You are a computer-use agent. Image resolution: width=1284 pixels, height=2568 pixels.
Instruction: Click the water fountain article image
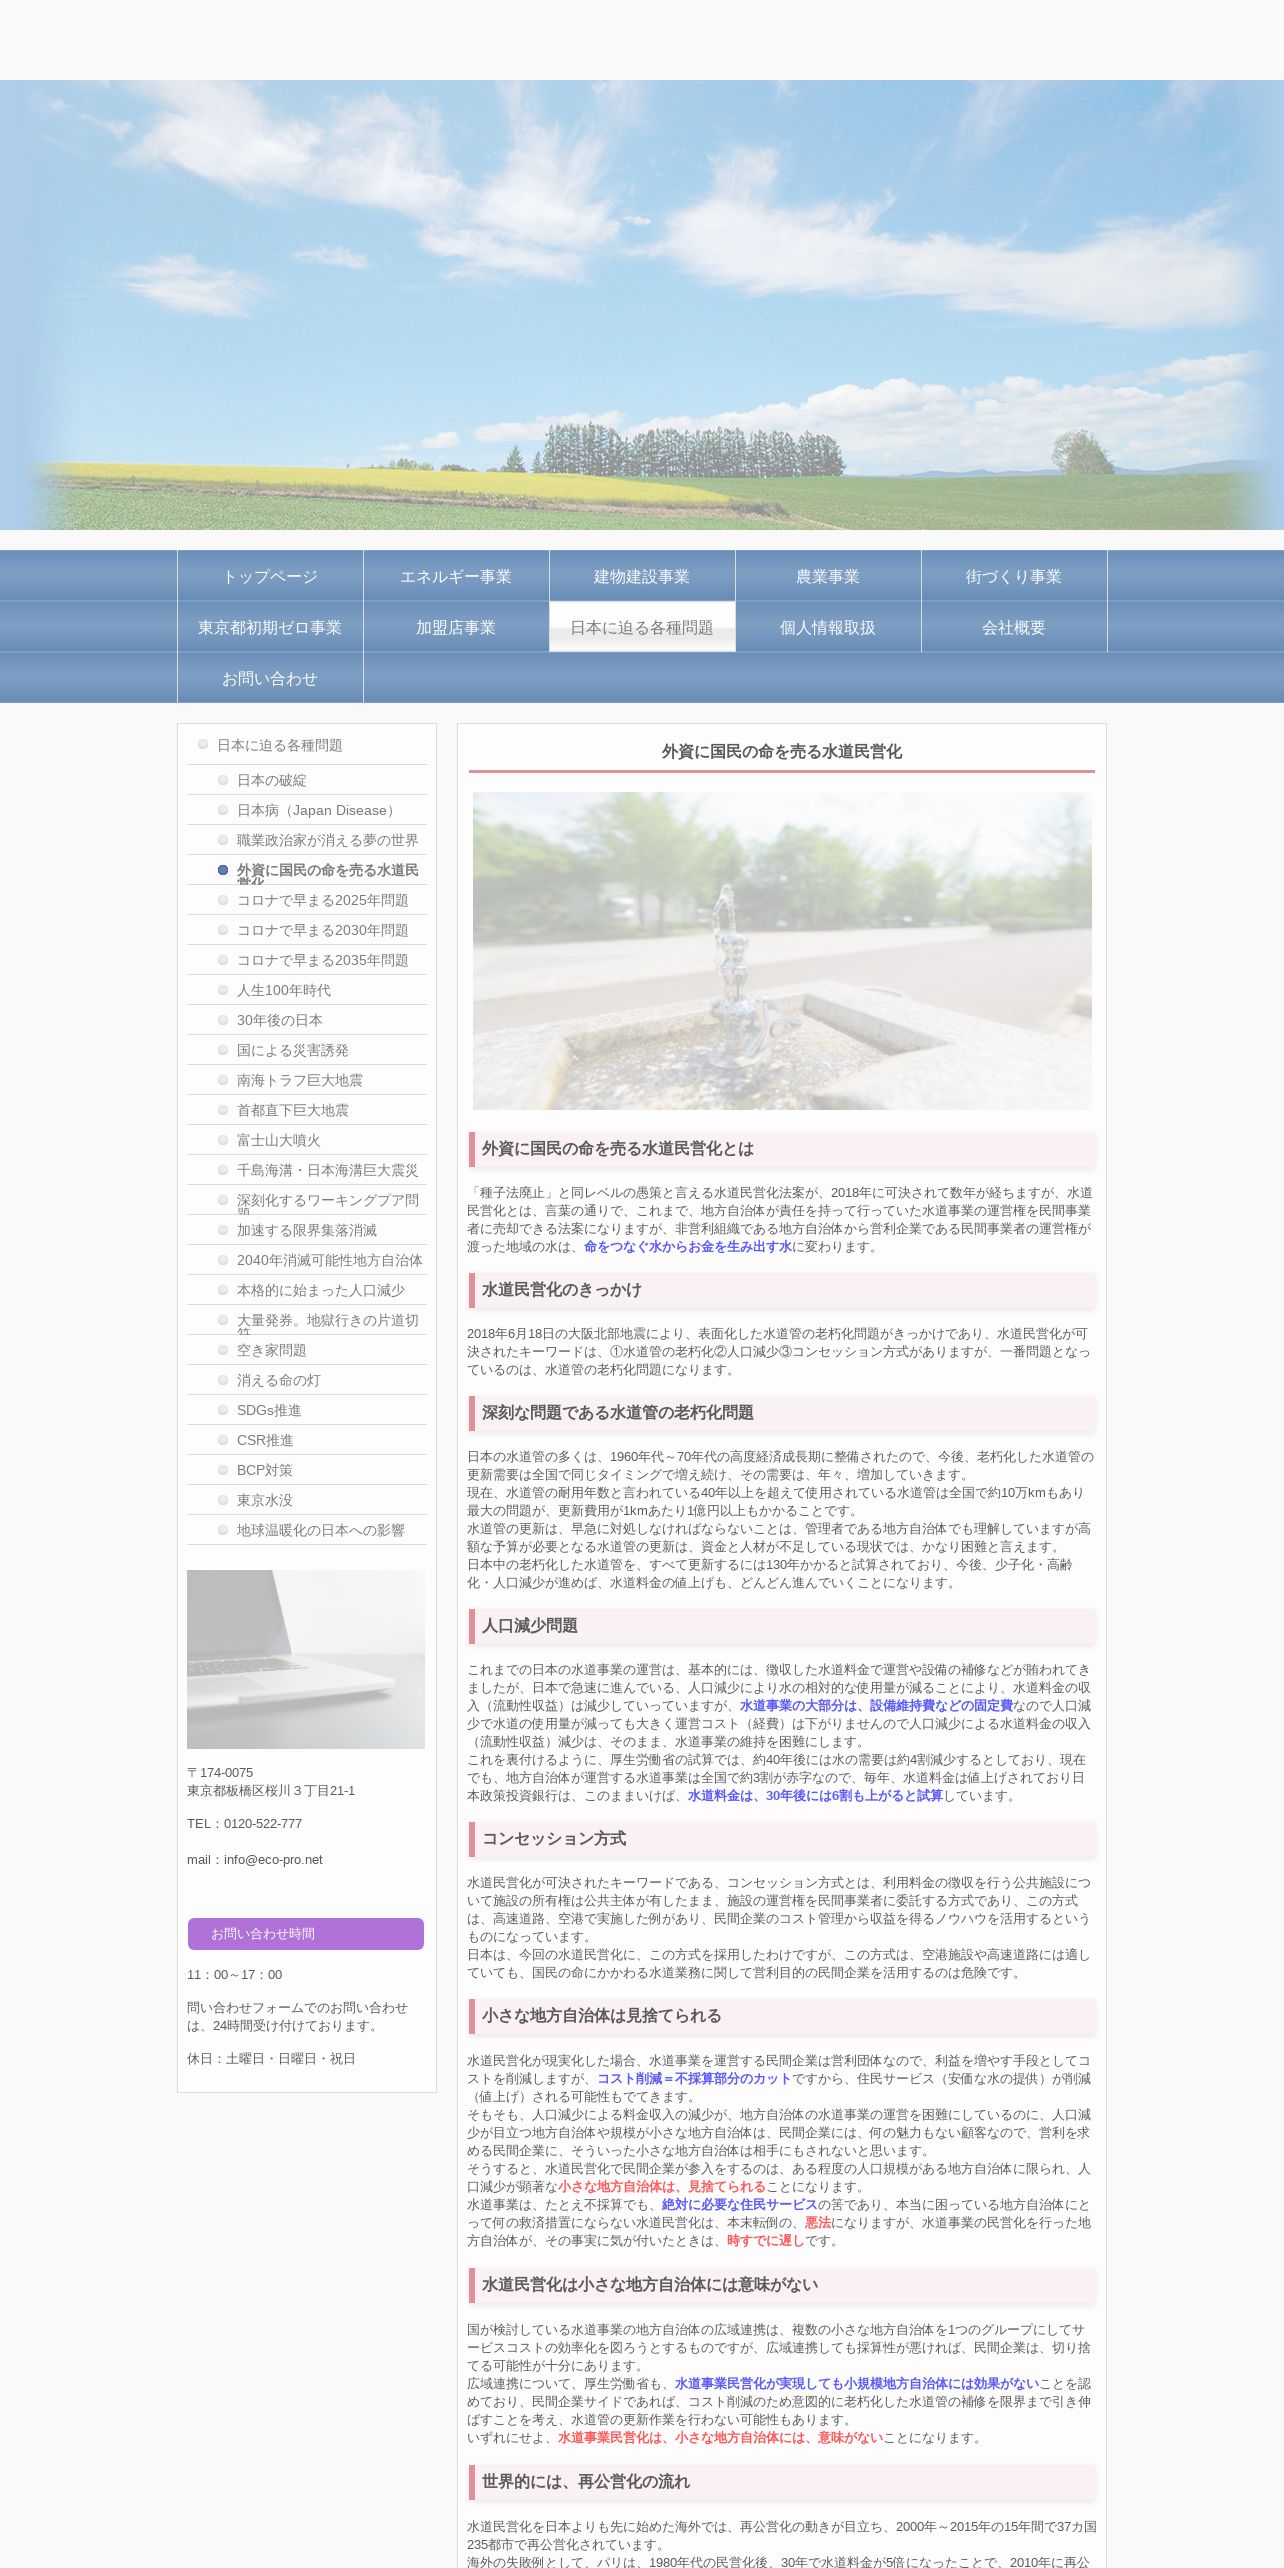[782, 951]
